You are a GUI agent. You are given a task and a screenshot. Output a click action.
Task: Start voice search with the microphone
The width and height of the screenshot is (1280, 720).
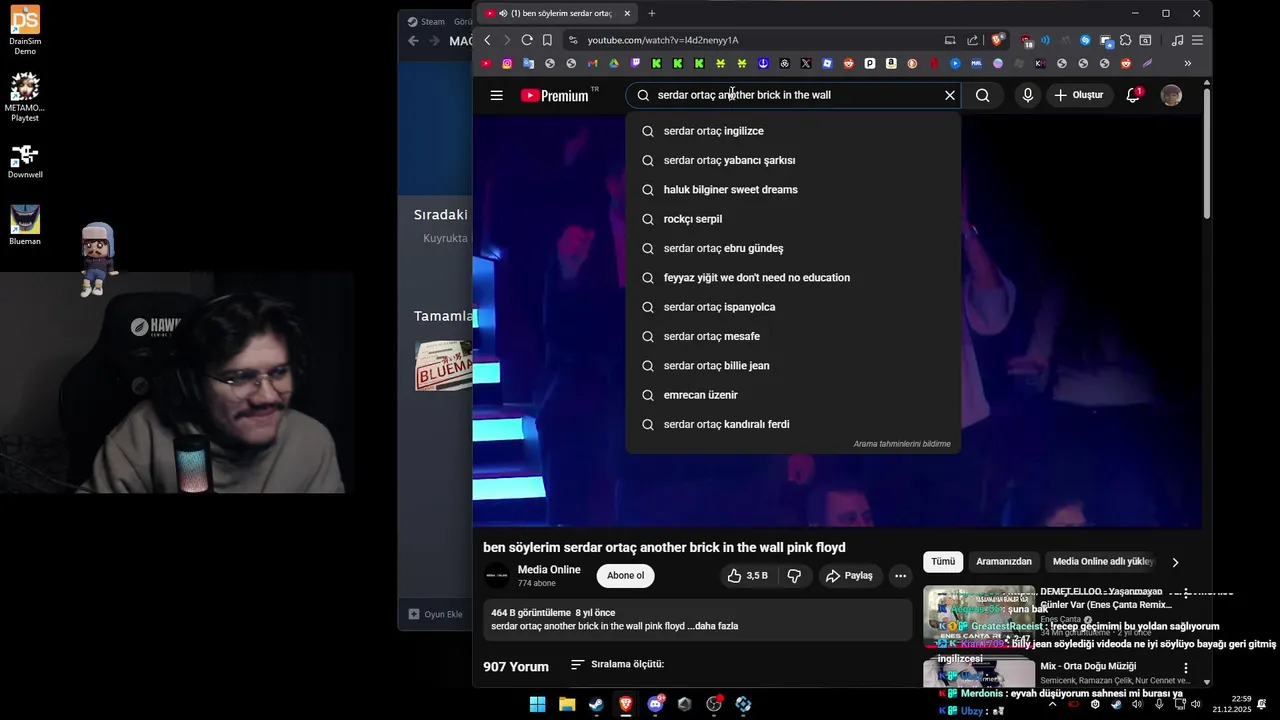1027,95
